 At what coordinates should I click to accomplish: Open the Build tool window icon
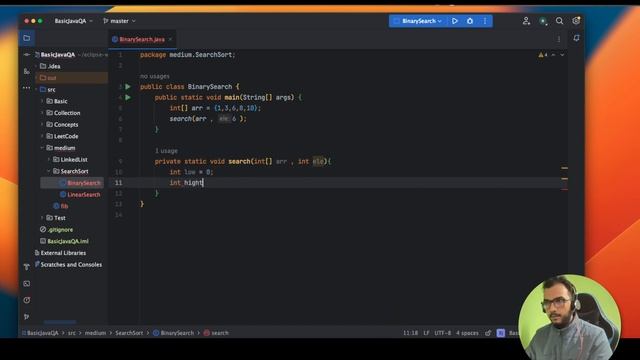(27, 267)
